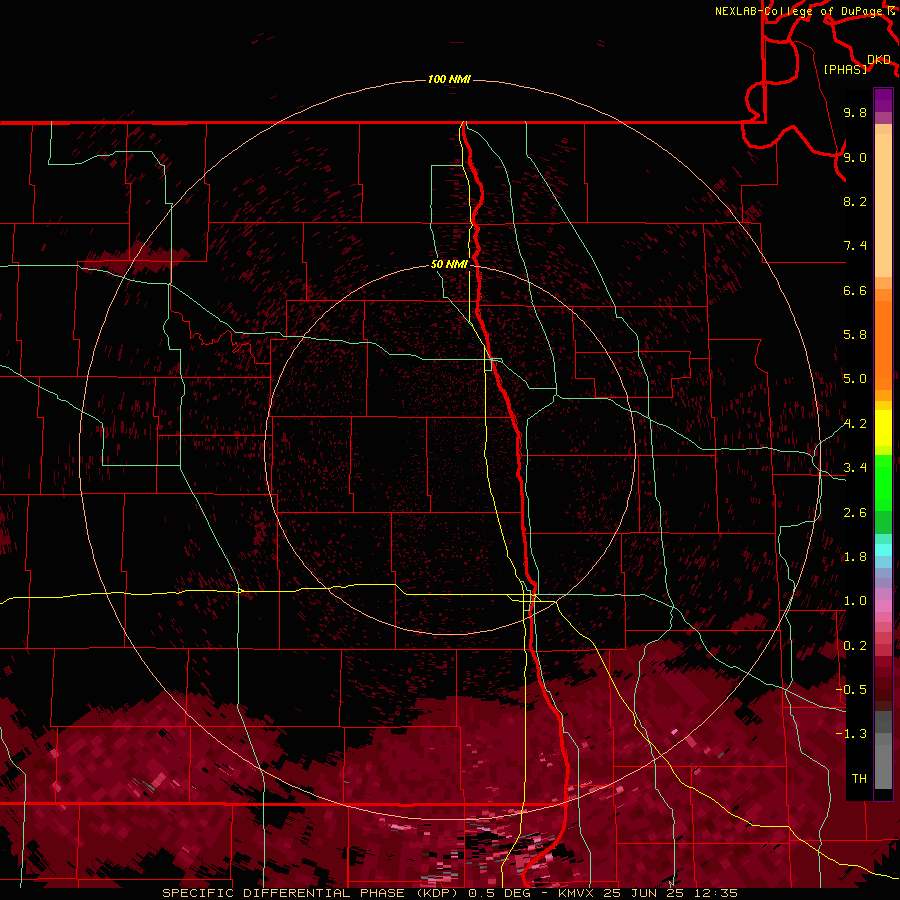Pick the 5.8 scale value
Screen dimensions: 900x900
point(855,335)
